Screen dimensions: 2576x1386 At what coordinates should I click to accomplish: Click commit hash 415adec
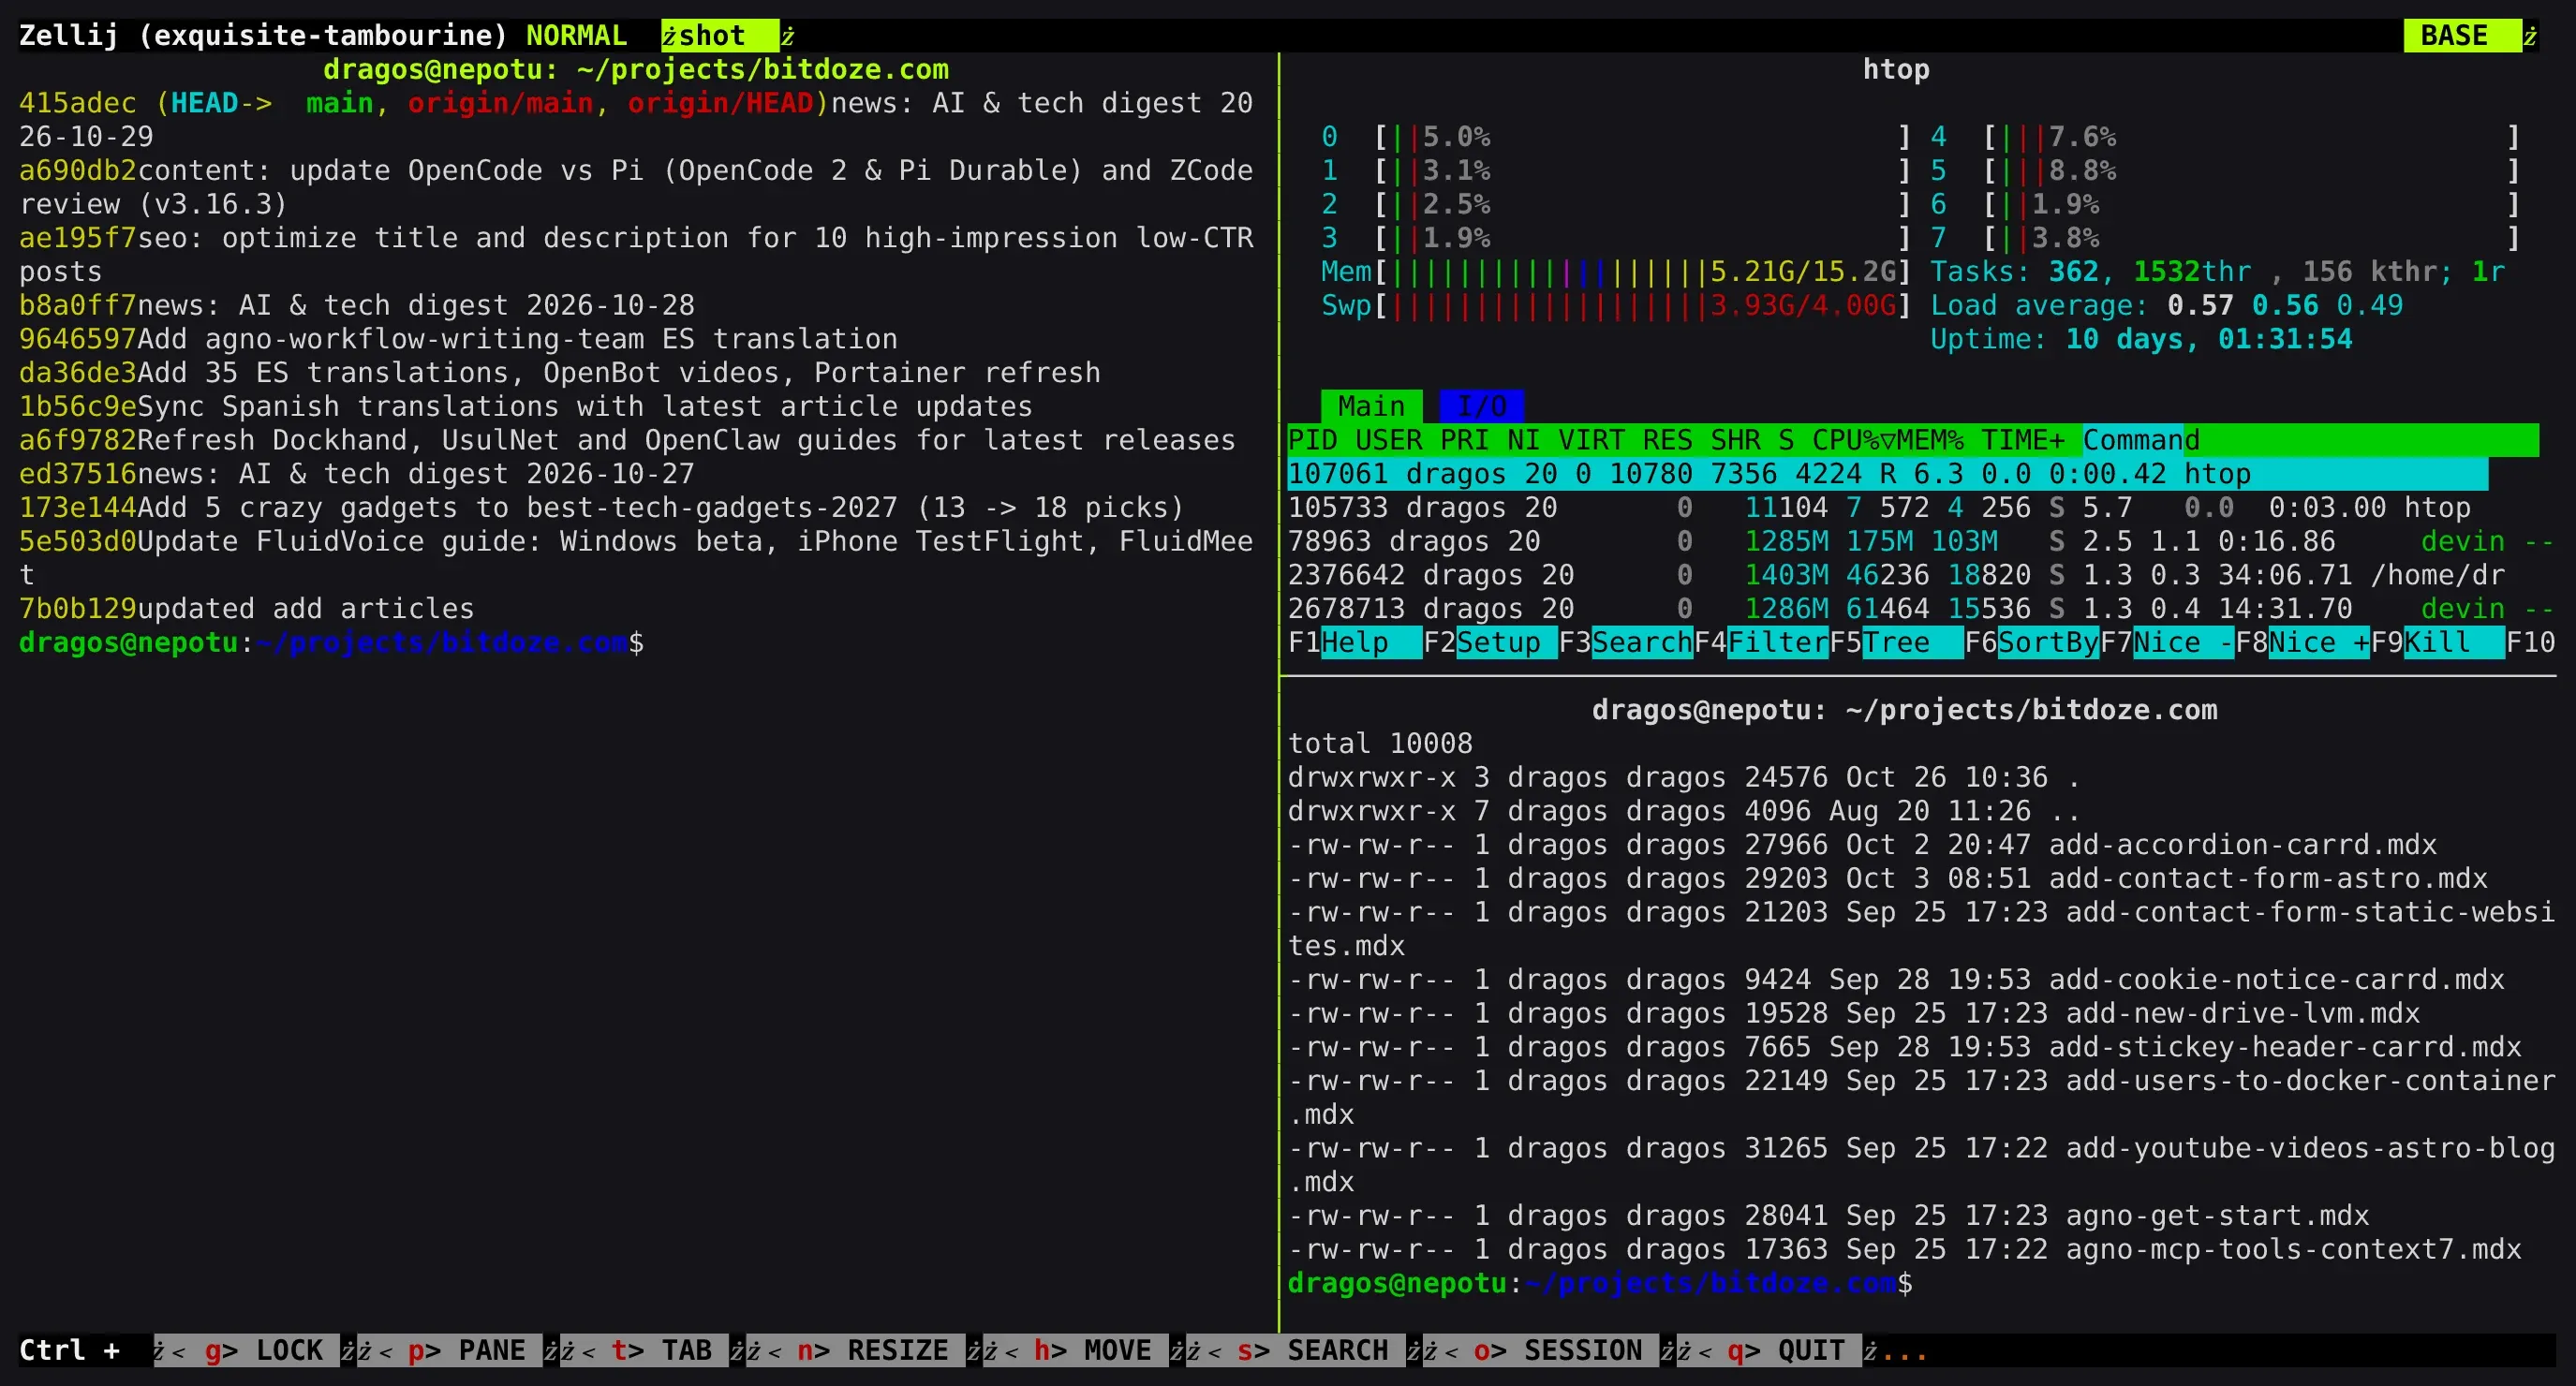[x=78, y=103]
